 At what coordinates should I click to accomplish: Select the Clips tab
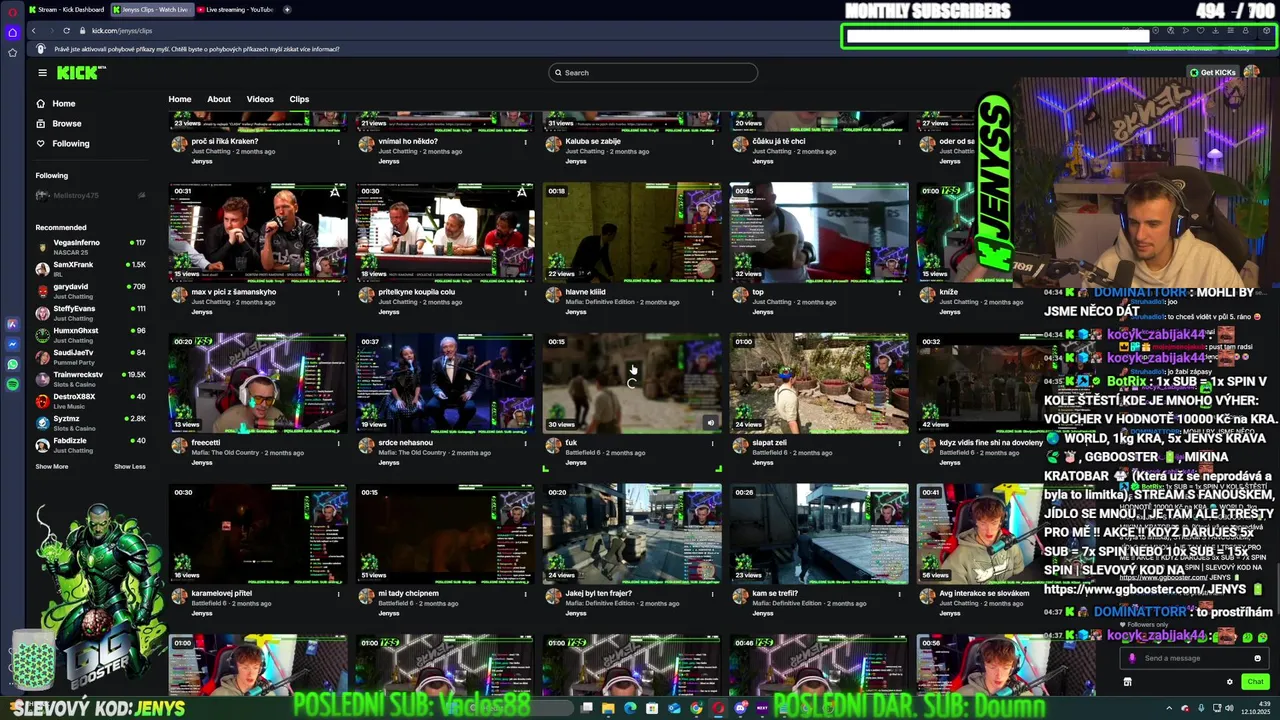click(299, 99)
